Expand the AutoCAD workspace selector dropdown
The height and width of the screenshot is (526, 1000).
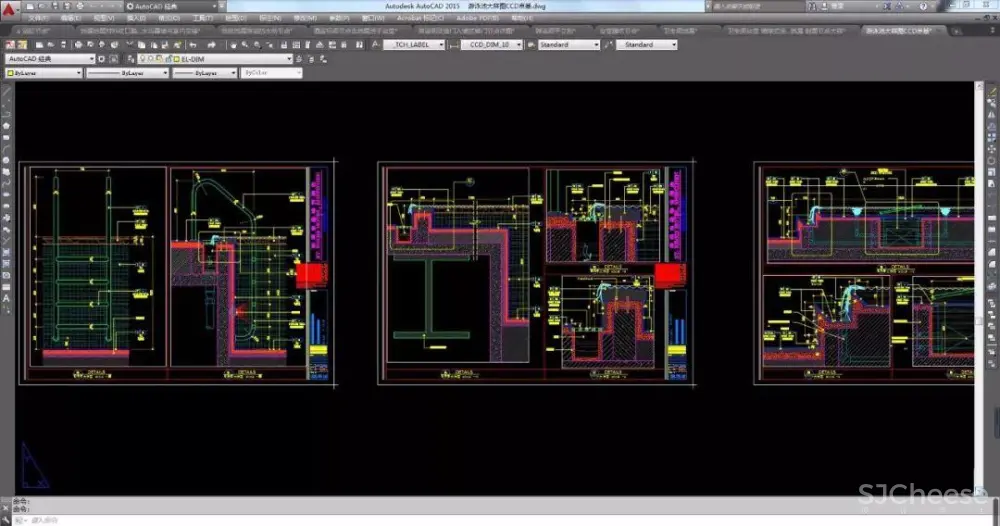click(x=92, y=59)
